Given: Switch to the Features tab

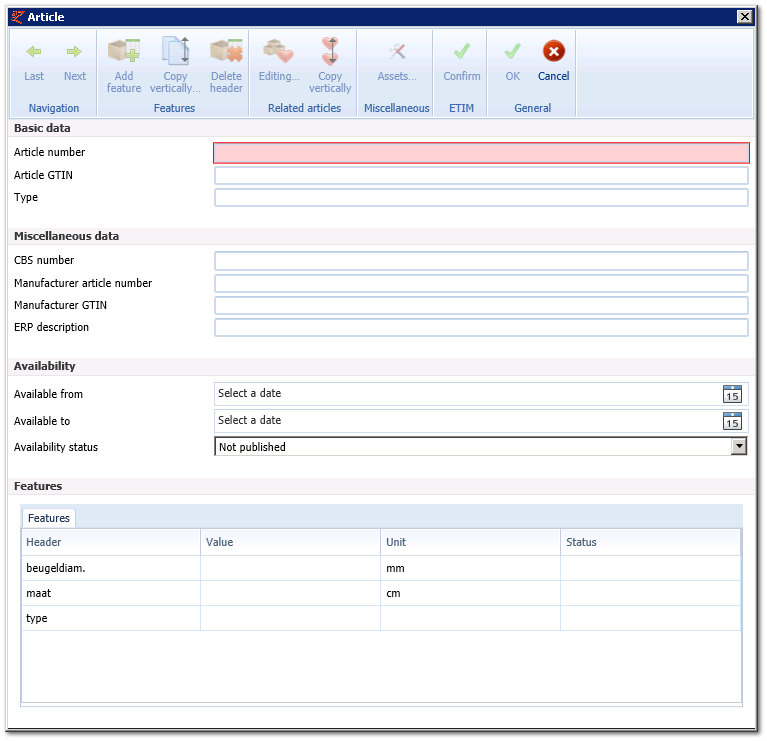Looking at the screenshot, I should (48, 518).
